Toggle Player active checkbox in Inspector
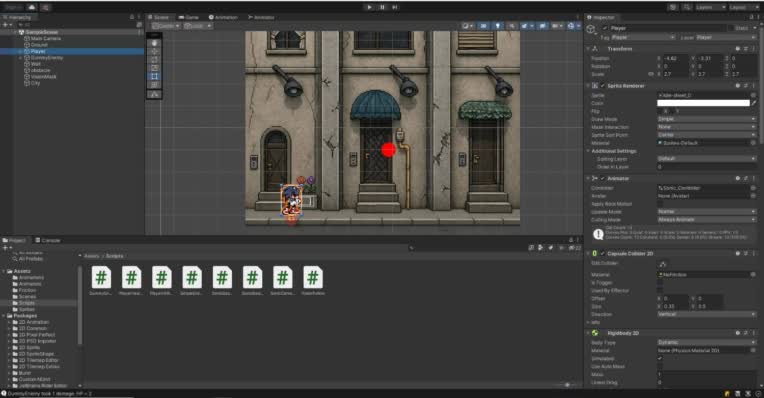Screen dimensions: 764x398 [x=605, y=28]
